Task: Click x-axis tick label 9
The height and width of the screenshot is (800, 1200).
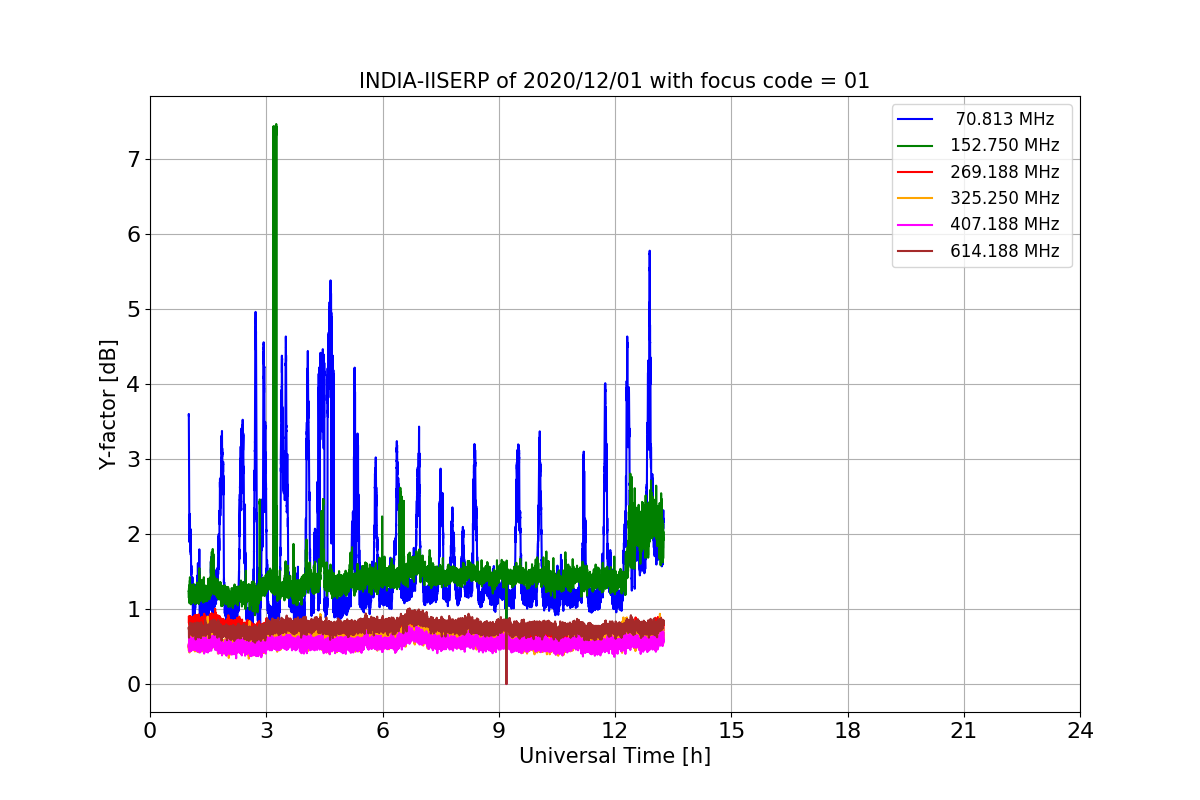Action: pyautogui.click(x=499, y=730)
